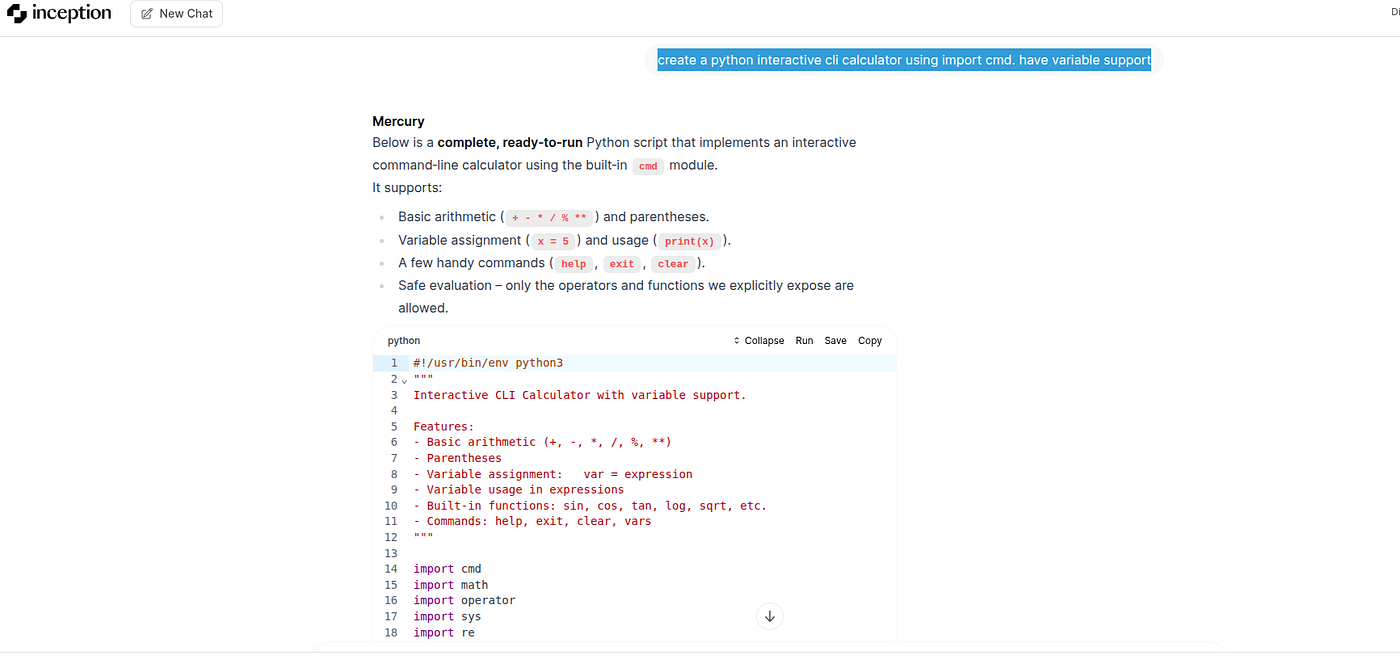Collapse the python code block
Screen dimensions: 1400x659
758,341
